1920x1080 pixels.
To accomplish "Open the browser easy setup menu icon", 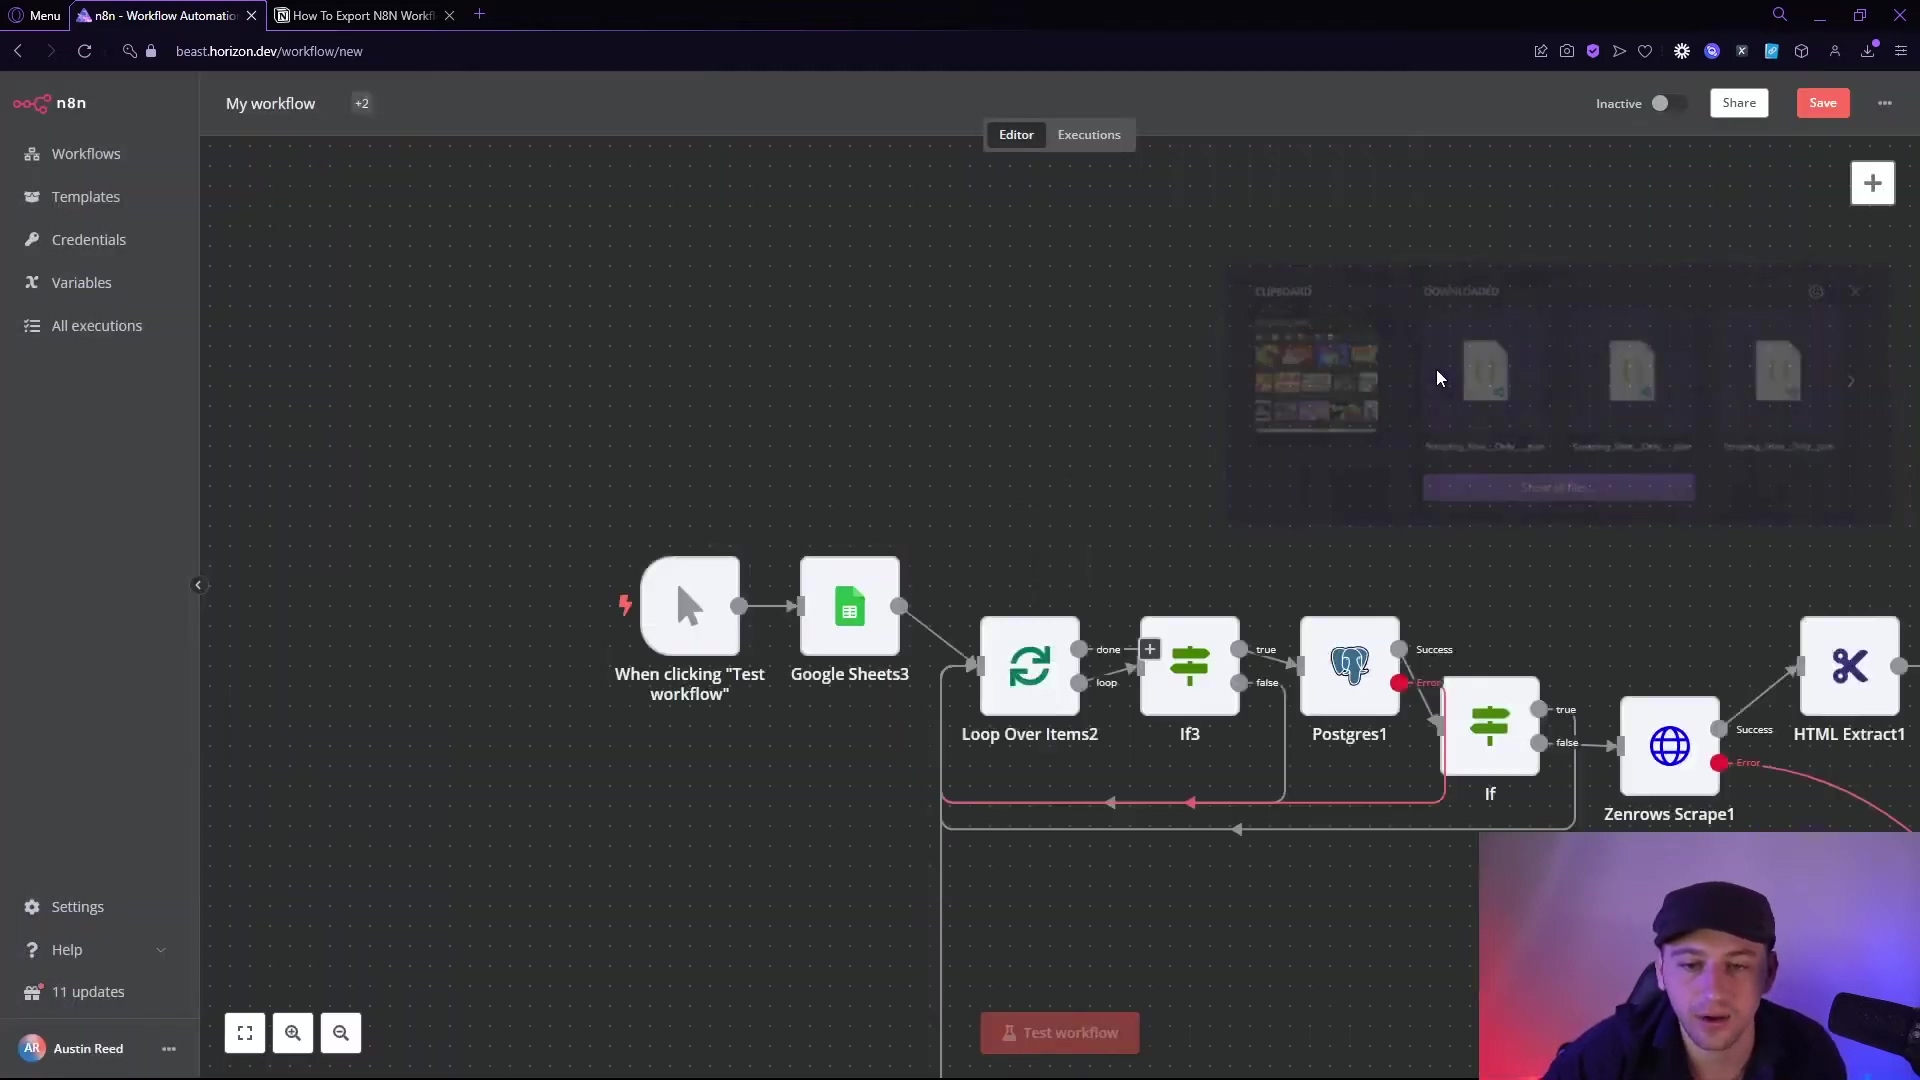I will tap(1901, 51).
